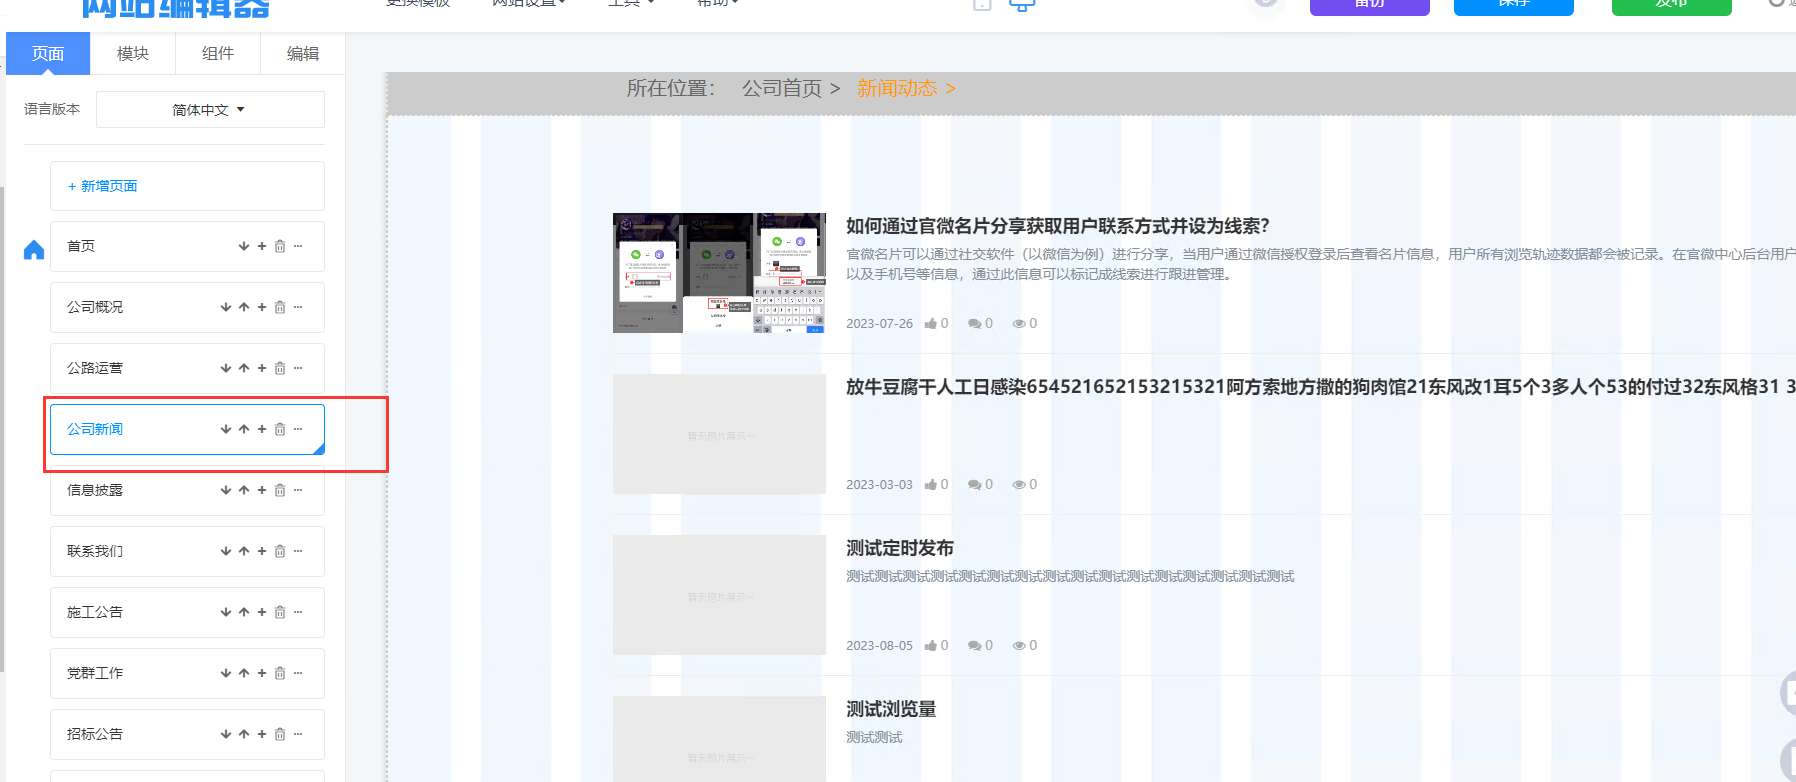Click the placeholder thumbnail beside 测试定时发布
The image size is (1796, 782).
tap(719, 595)
